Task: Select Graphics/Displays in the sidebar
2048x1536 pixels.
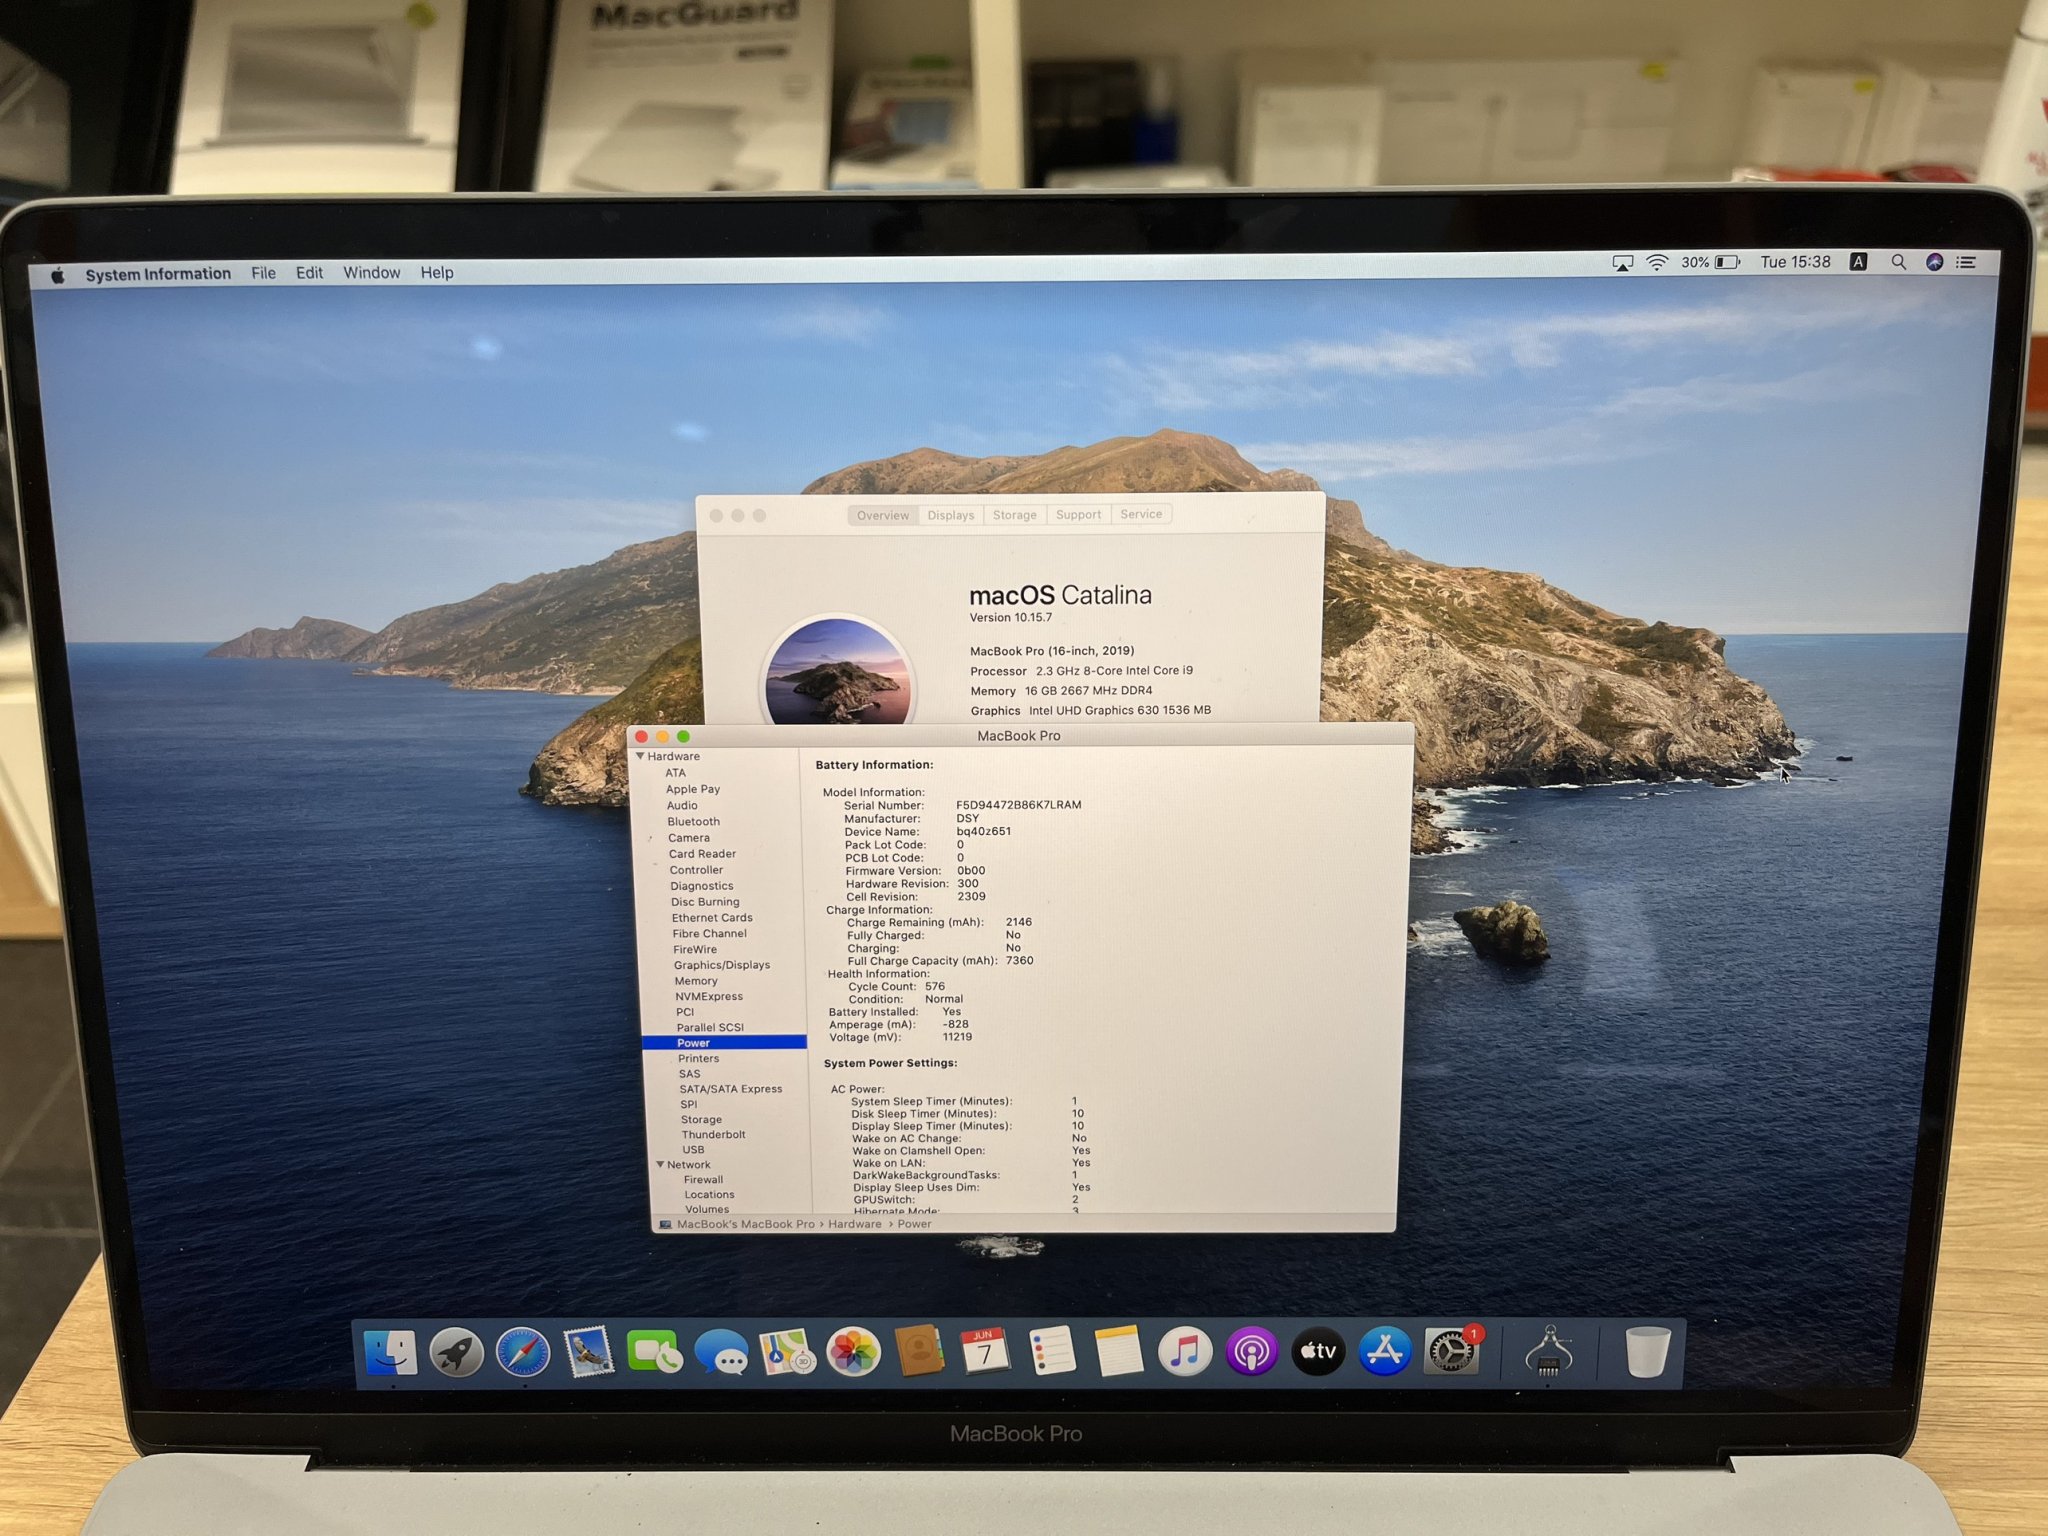Action: pyautogui.click(x=721, y=965)
